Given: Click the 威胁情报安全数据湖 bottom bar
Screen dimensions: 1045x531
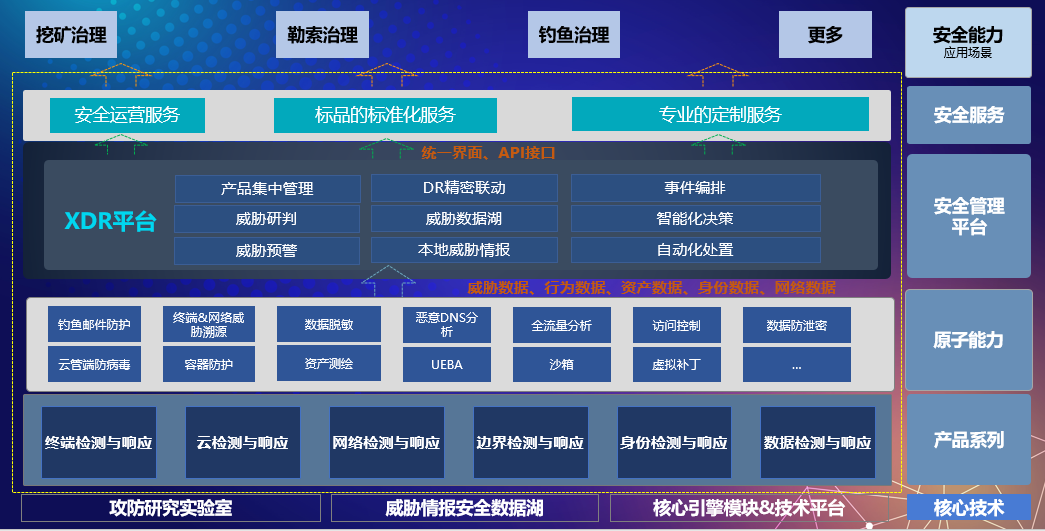Looking at the screenshot, I should pos(464,508).
